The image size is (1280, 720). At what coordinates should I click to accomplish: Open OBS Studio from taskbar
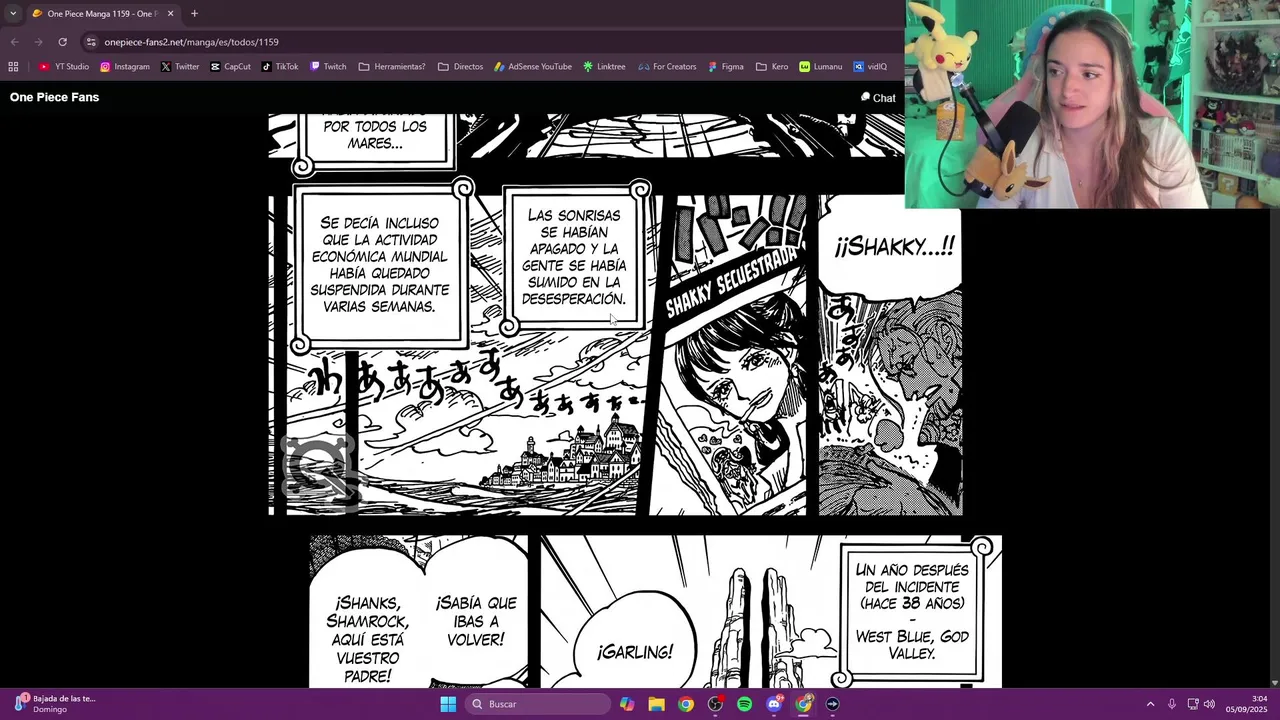(x=715, y=704)
